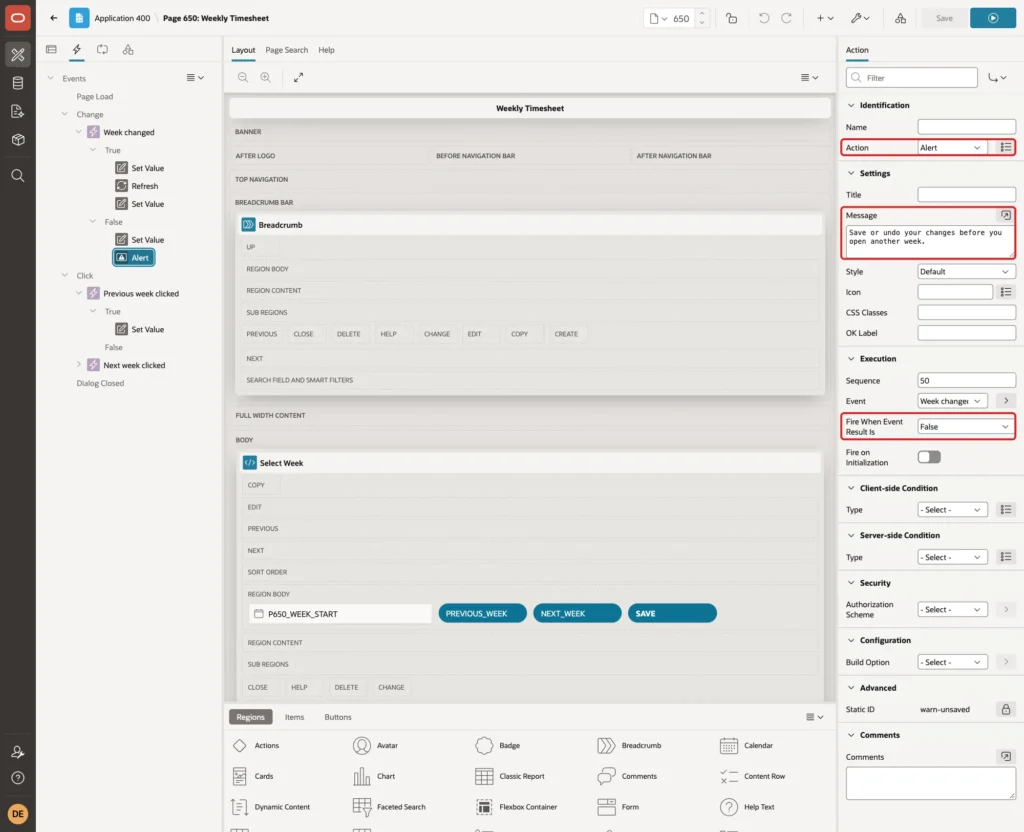Viewport: 1024px width, 832px height.
Task: Click the Redo arrow in toolbar
Action: tap(786, 18)
